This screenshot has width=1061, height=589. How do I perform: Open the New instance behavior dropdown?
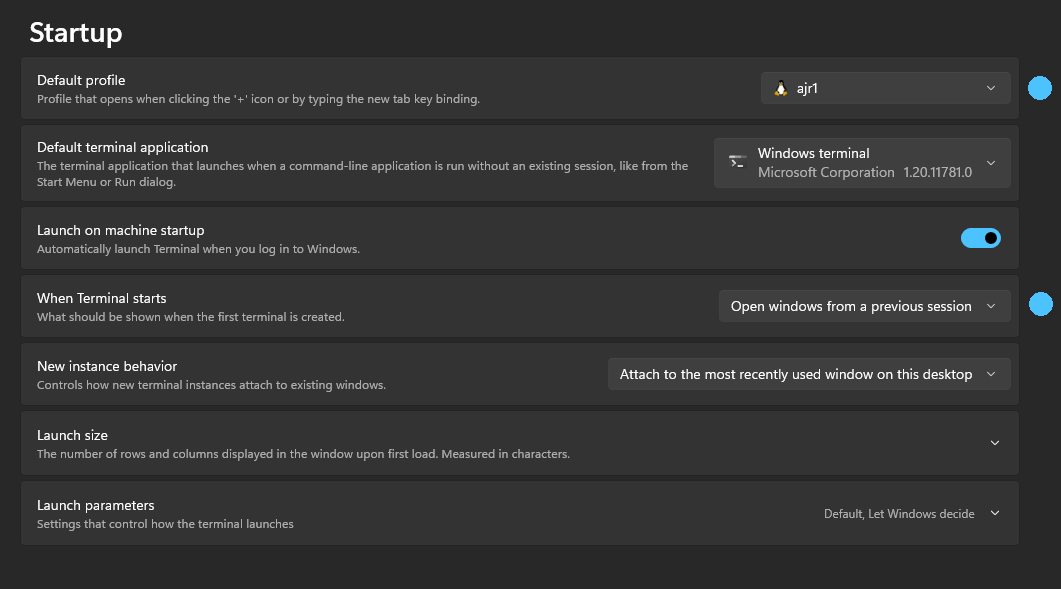[x=808, y=374]
